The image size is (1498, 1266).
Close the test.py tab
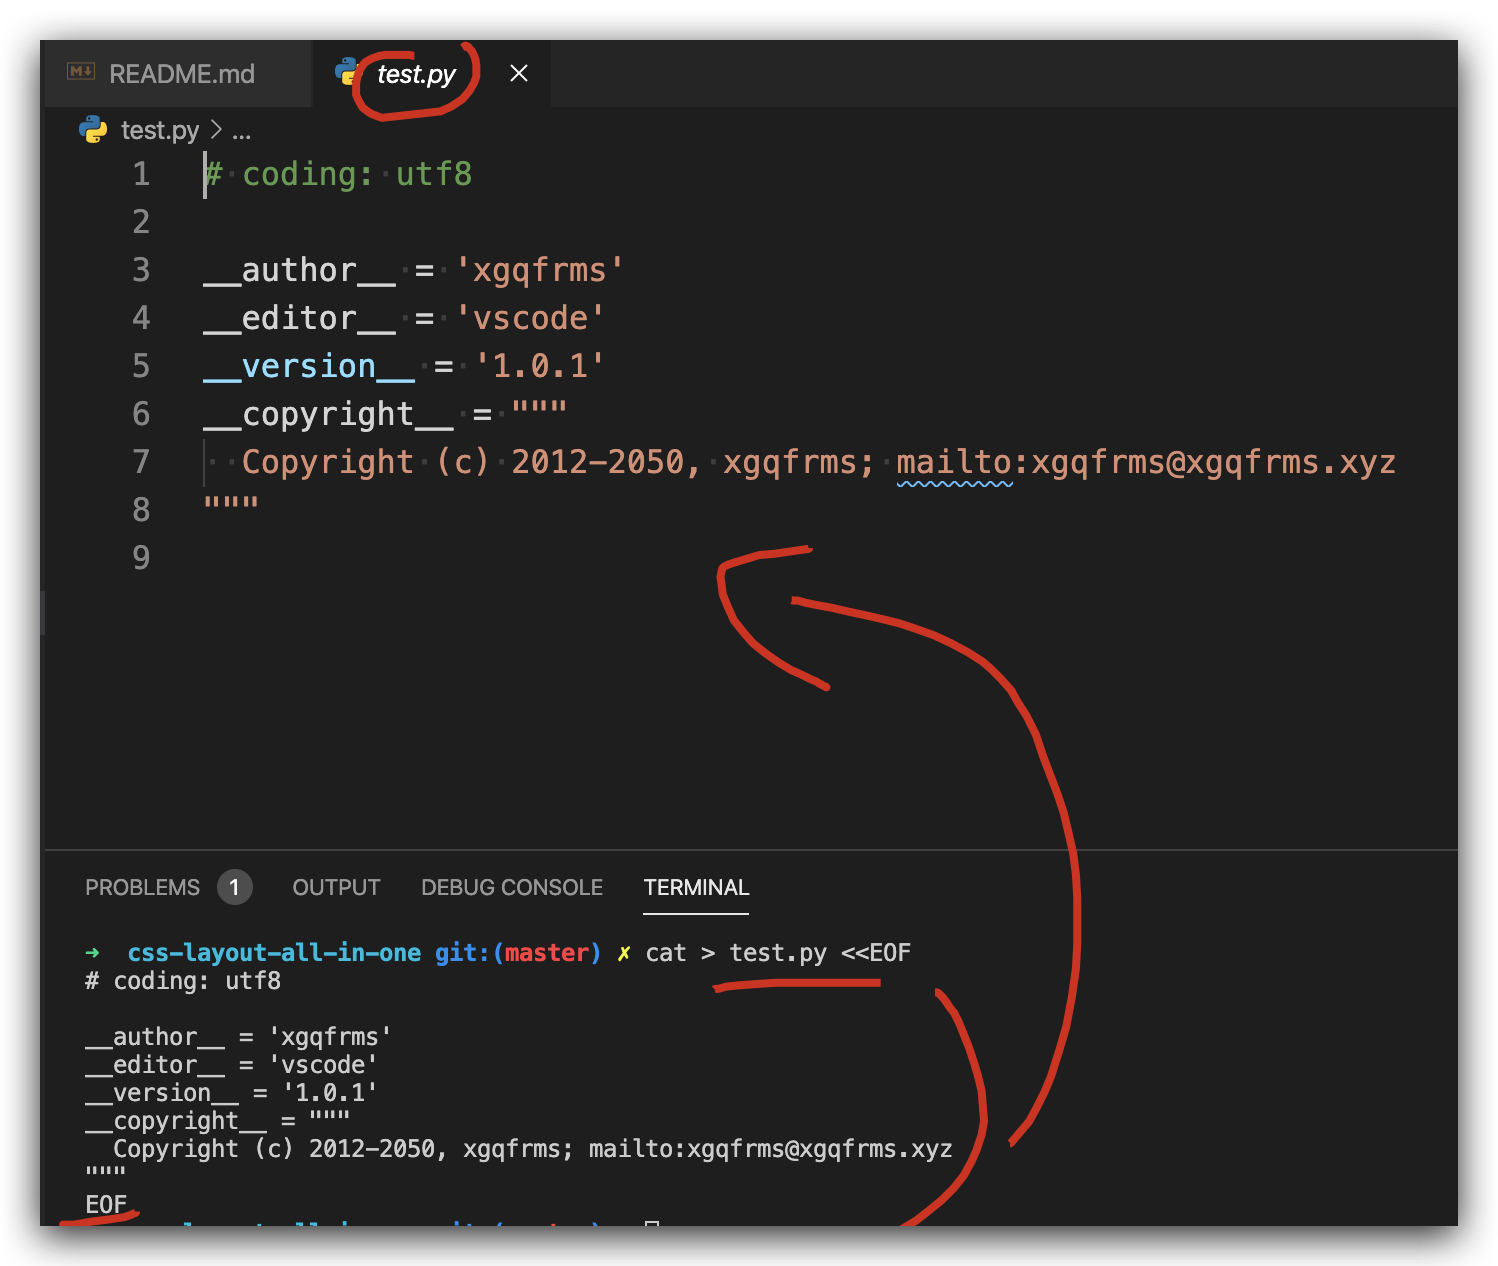[518, 73]
